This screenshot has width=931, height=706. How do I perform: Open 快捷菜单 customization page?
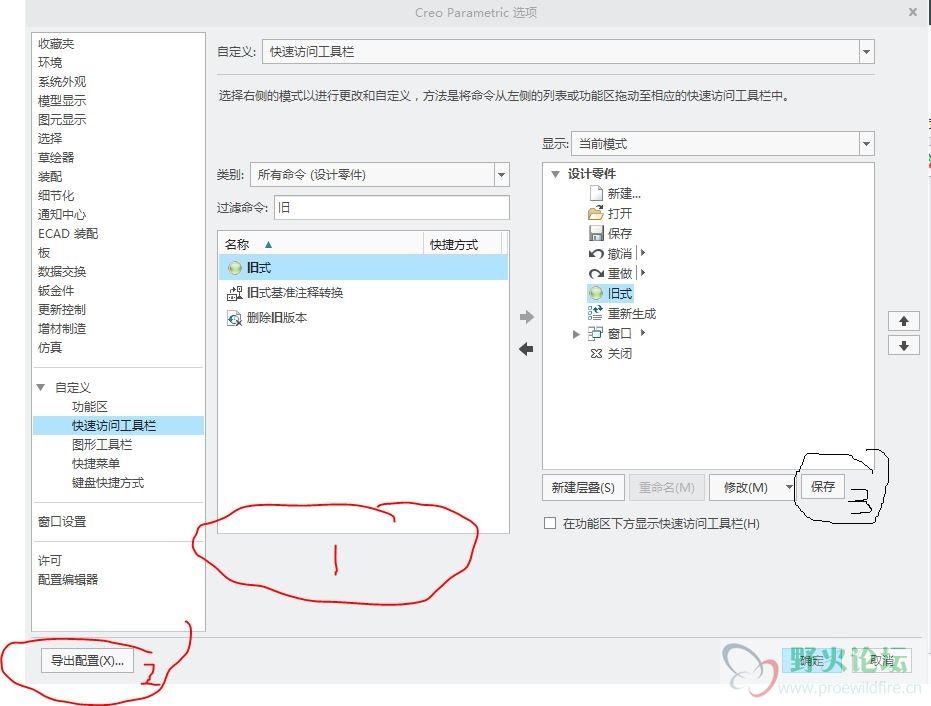96,464
